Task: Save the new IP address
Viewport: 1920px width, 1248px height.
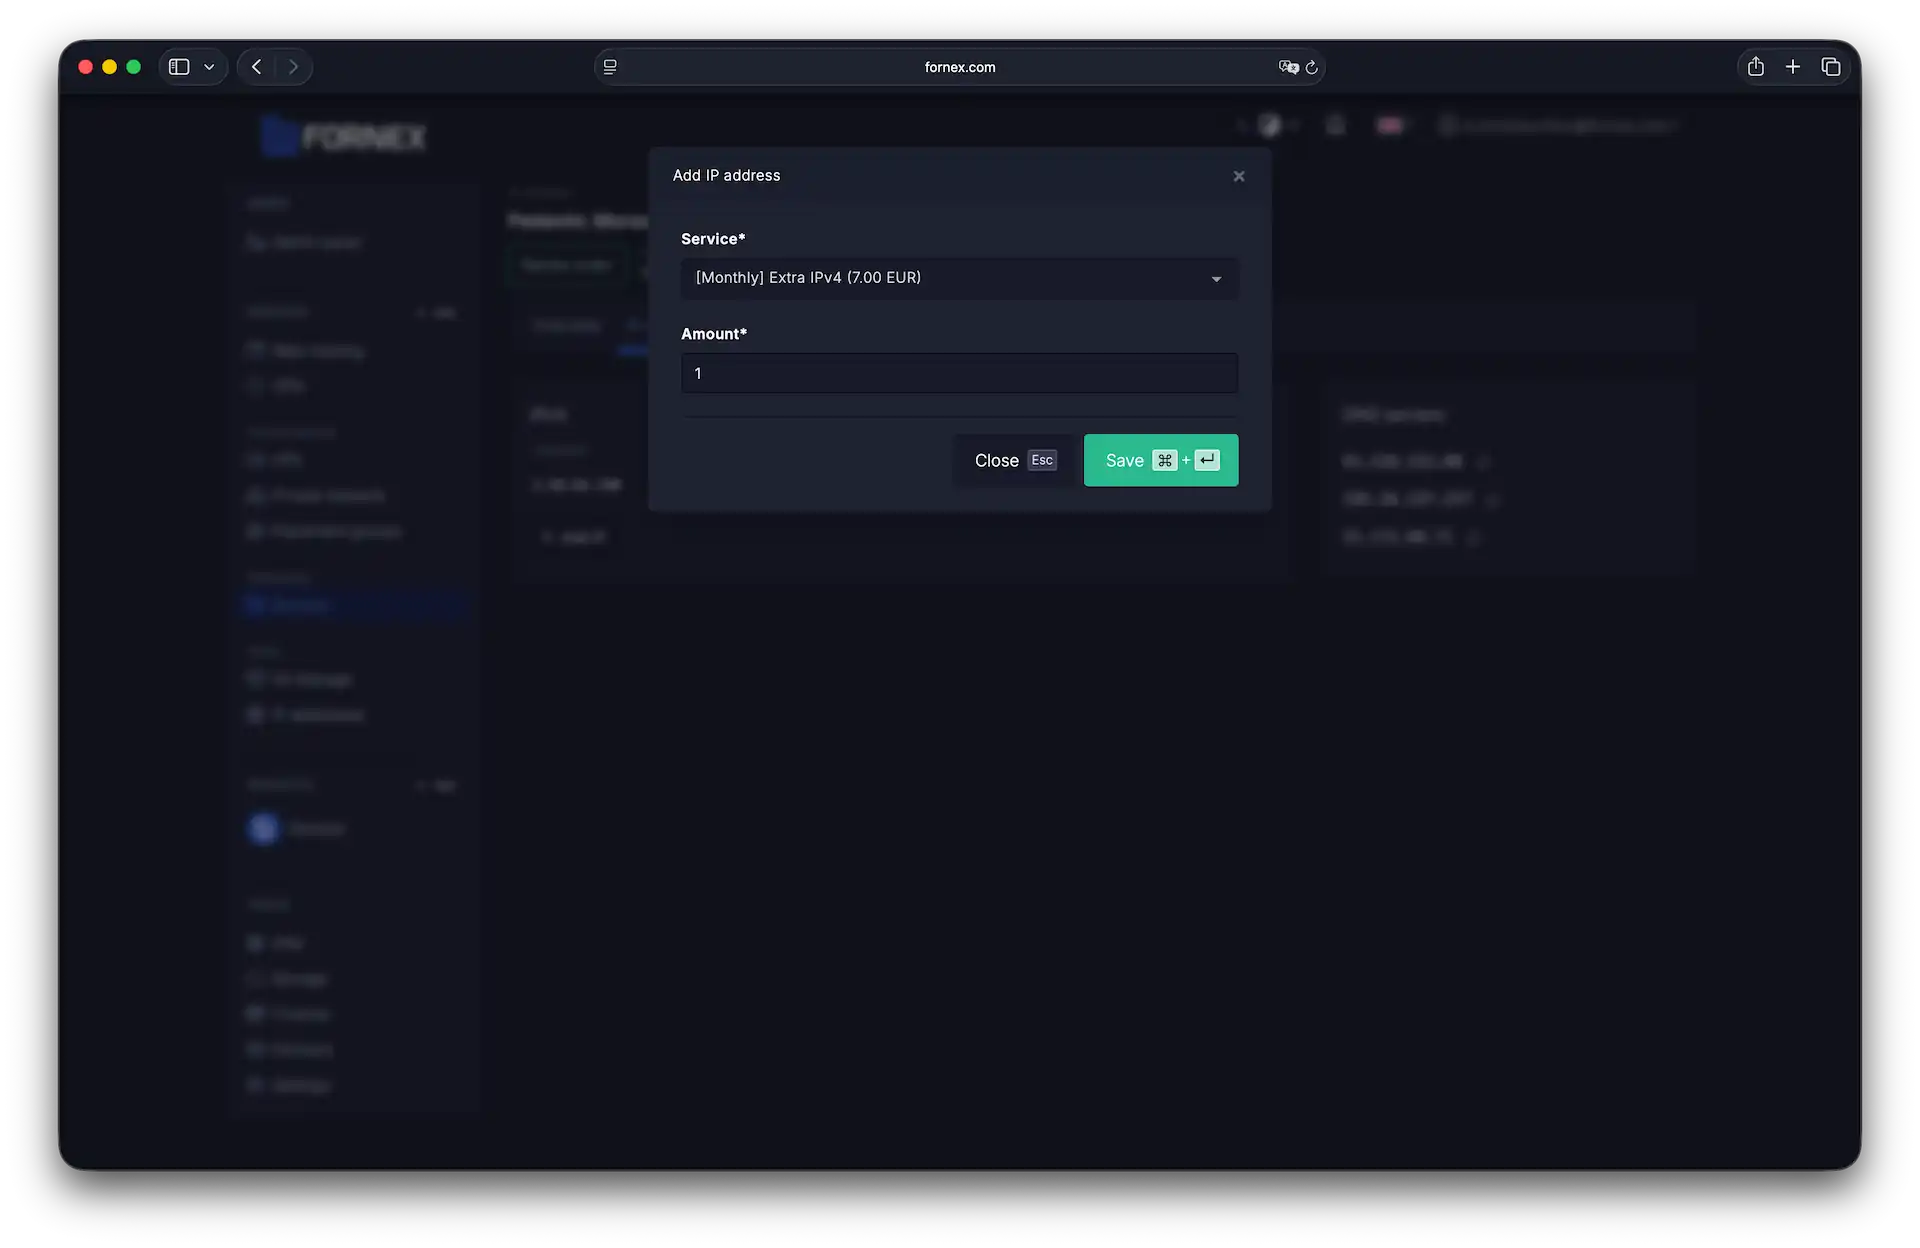Action: pyautogui.click(x=1161, y=460)
